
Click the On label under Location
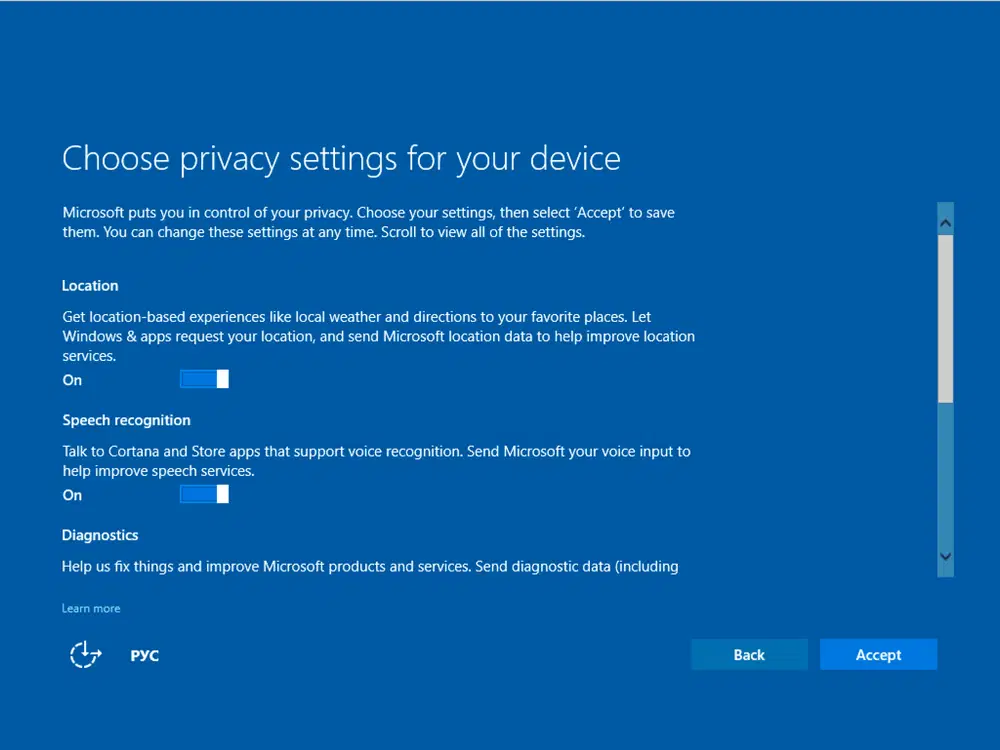72,380
